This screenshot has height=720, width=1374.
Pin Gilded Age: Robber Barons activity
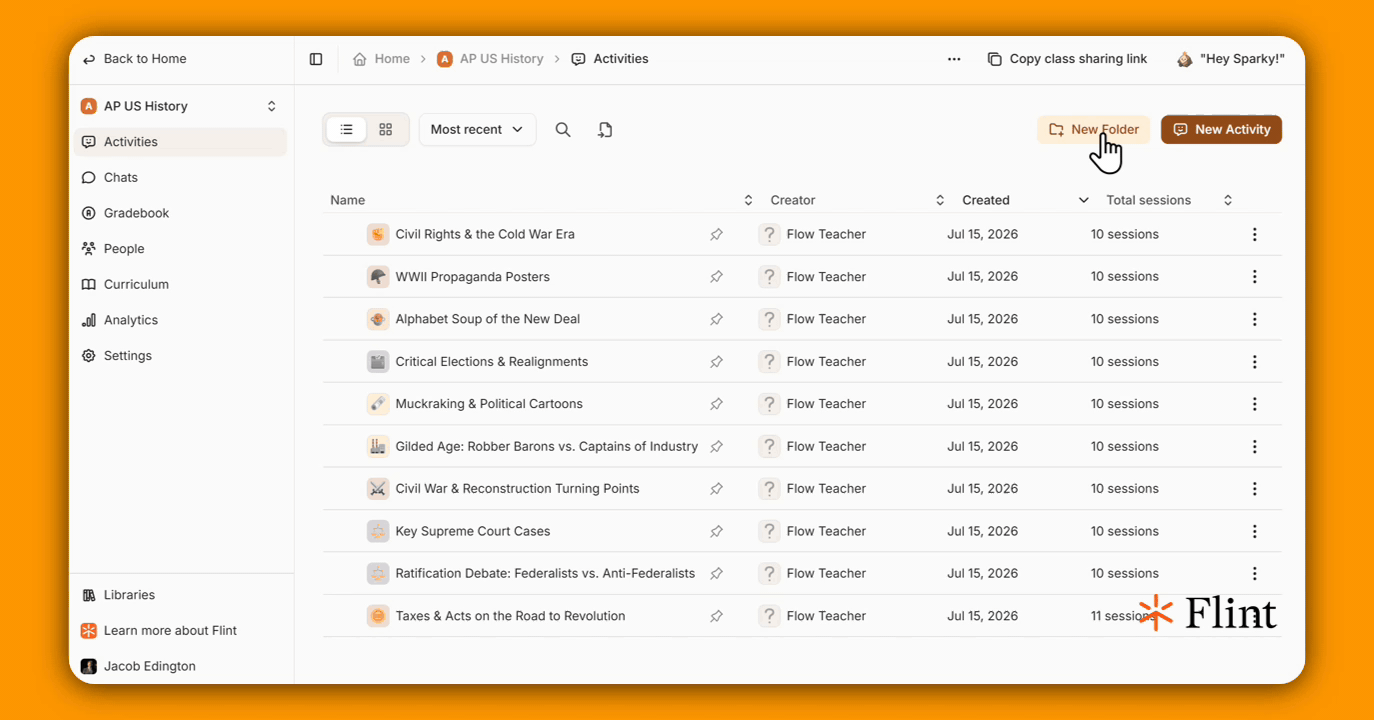716,447
